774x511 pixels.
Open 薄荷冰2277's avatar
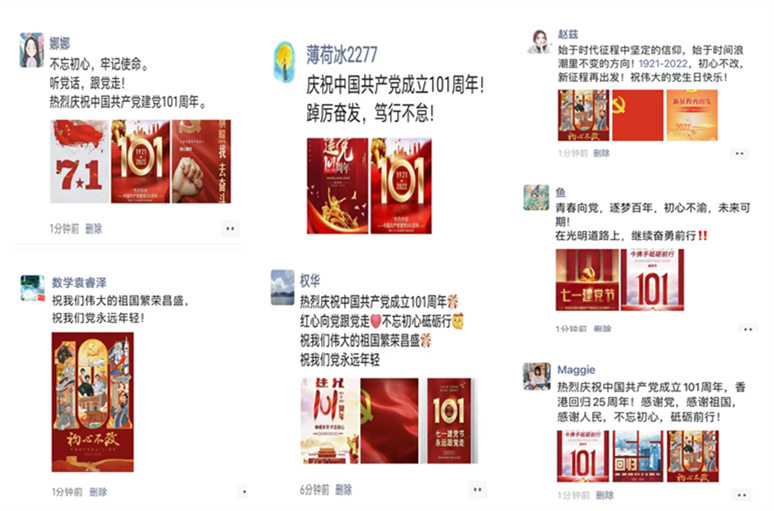tap(284, 61)
